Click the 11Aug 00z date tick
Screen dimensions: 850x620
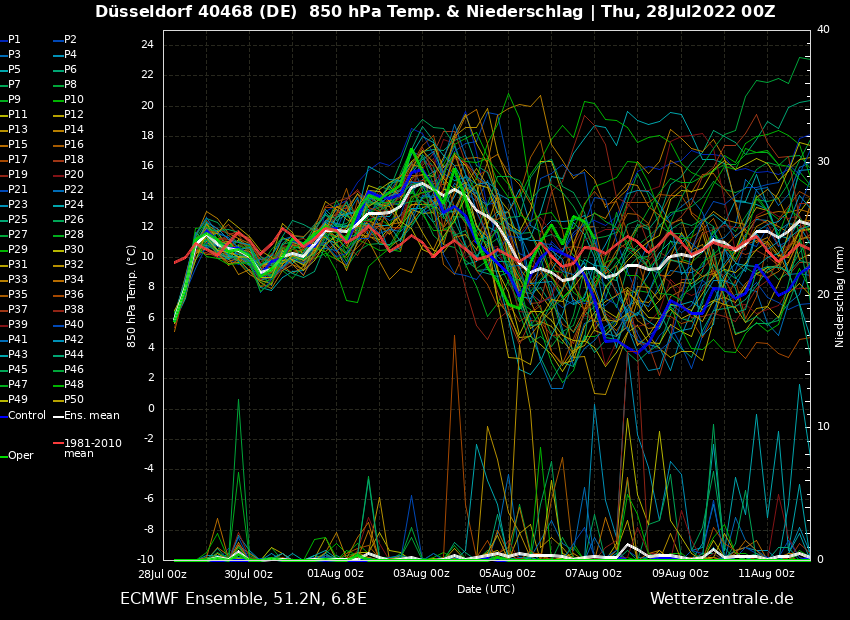point(766,574)
